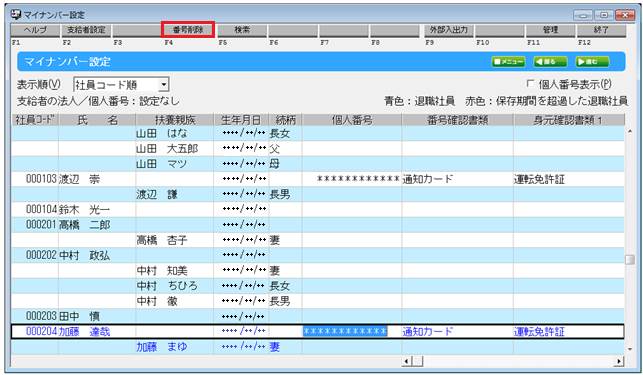643x375 pixels.
Task: Click the green 戻る back button
Action: point(550,62)
